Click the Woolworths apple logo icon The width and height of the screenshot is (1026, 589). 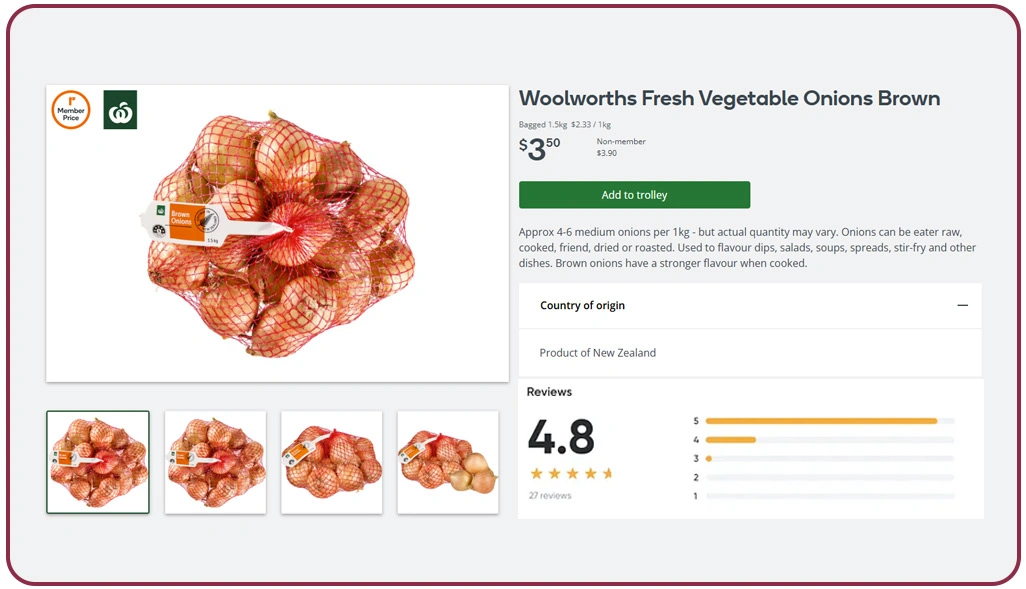118,110
